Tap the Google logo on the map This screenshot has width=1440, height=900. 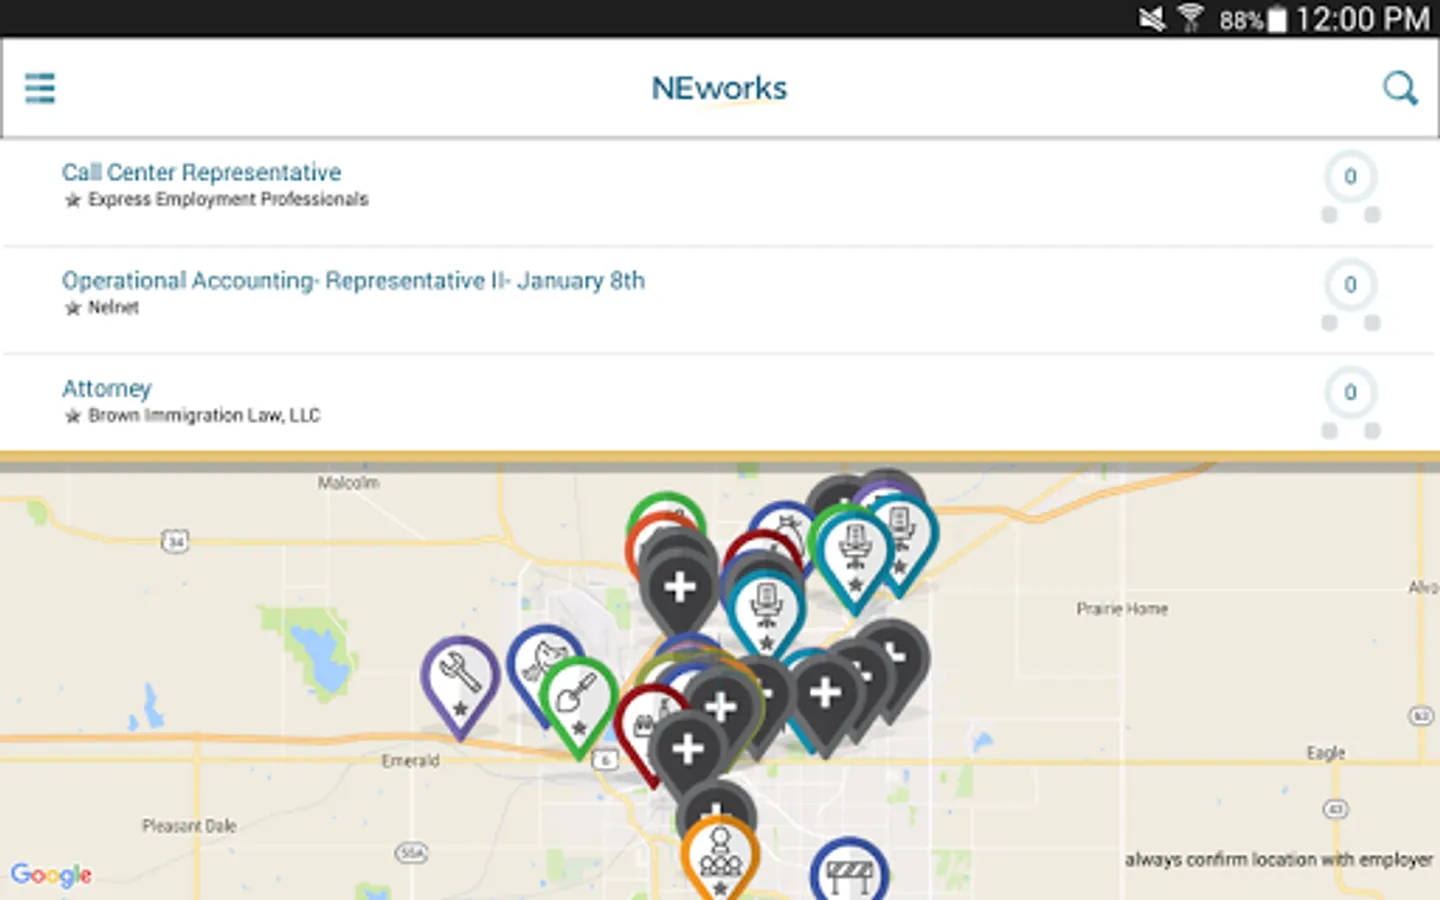pyautogui.click(x=51, y=875)
